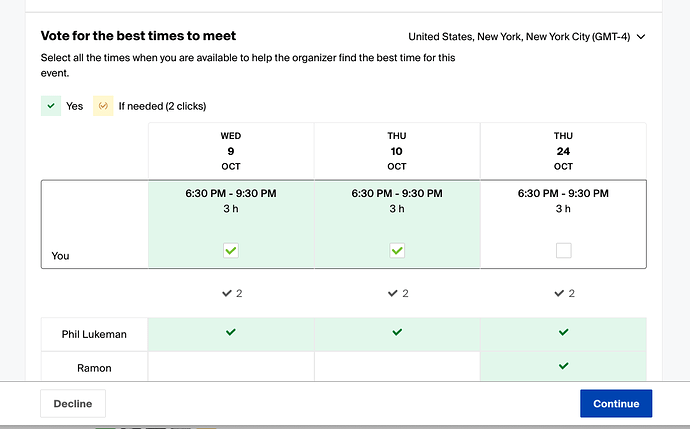Uncheck your availability for Wed 9 Oct
The width and height of the screenshot is (690, 429).
231,251
